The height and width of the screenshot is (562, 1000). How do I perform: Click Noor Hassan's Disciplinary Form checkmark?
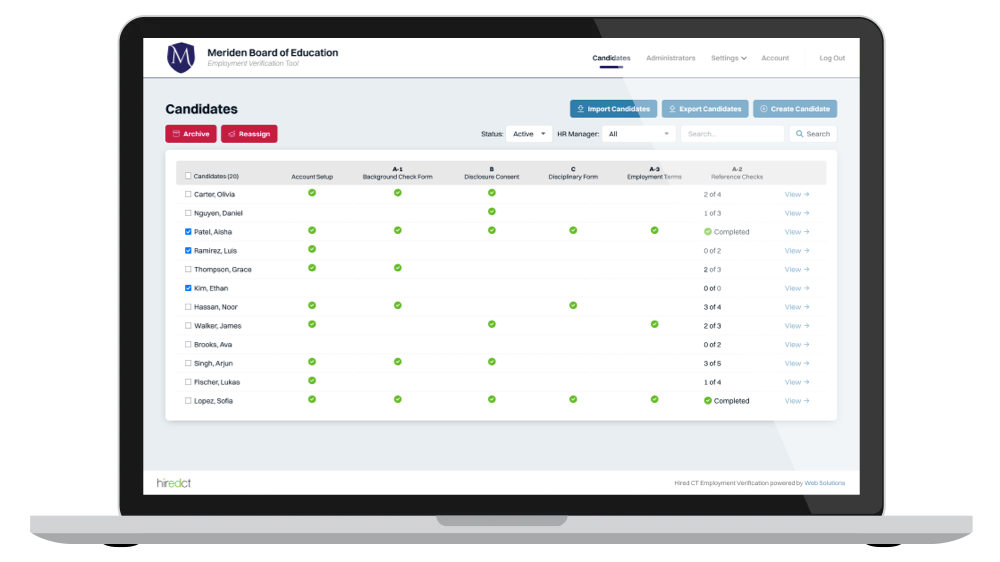coord(573,306)
